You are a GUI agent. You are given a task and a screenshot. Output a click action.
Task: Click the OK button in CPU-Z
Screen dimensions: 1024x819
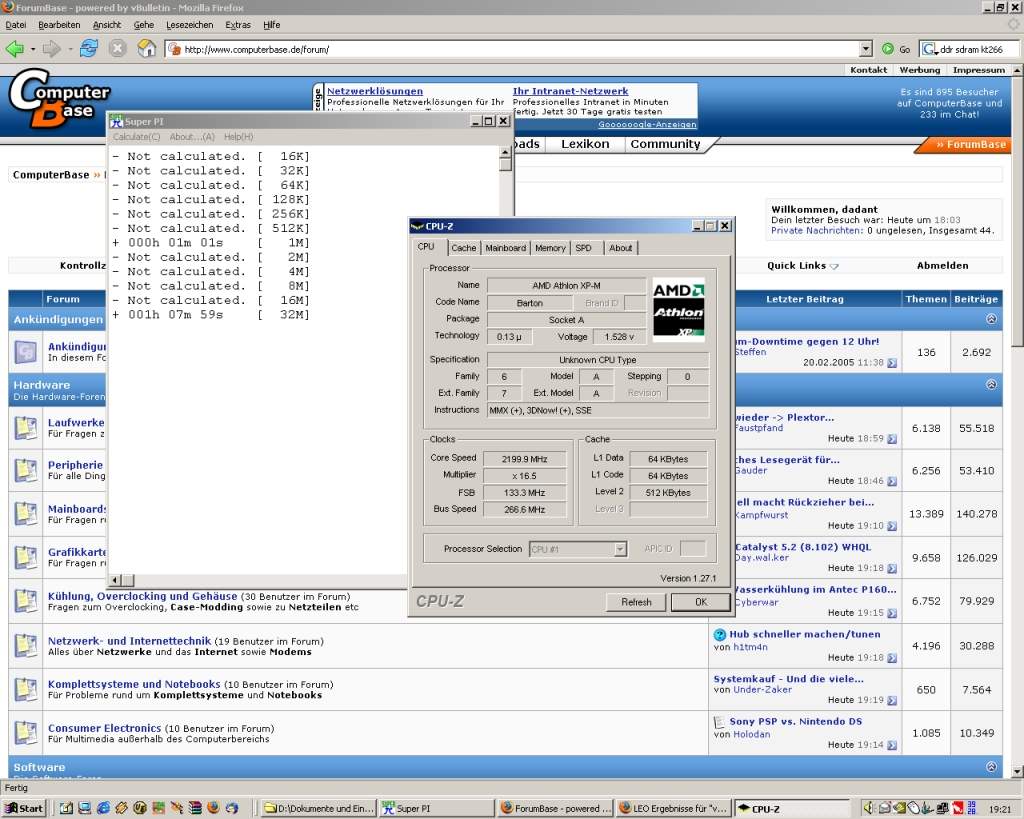pos(701,602)
